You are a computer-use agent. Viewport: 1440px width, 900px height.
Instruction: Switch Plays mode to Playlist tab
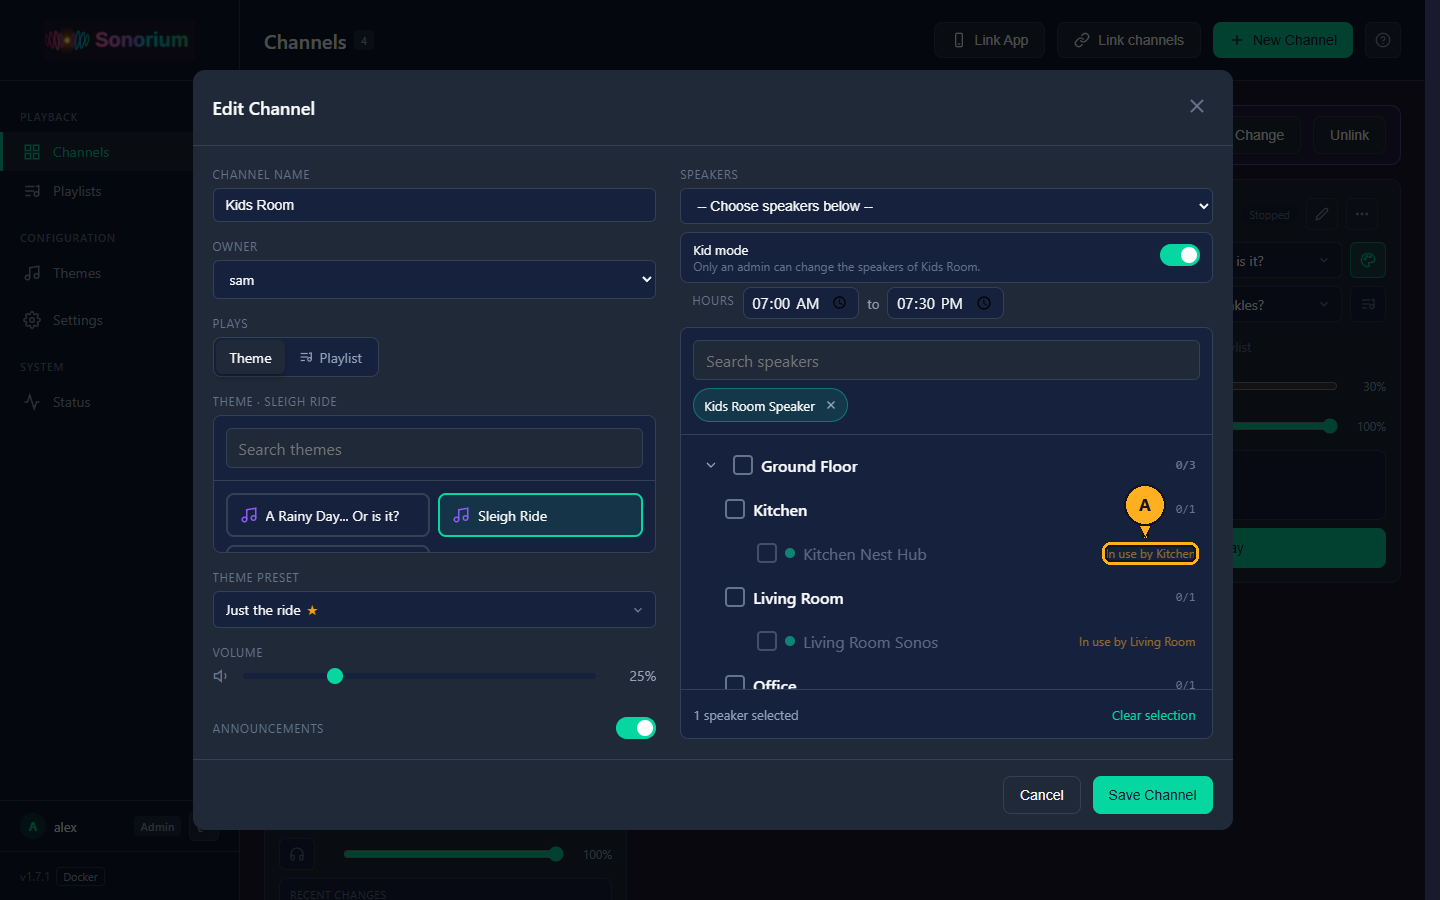[x=331, y=358]
